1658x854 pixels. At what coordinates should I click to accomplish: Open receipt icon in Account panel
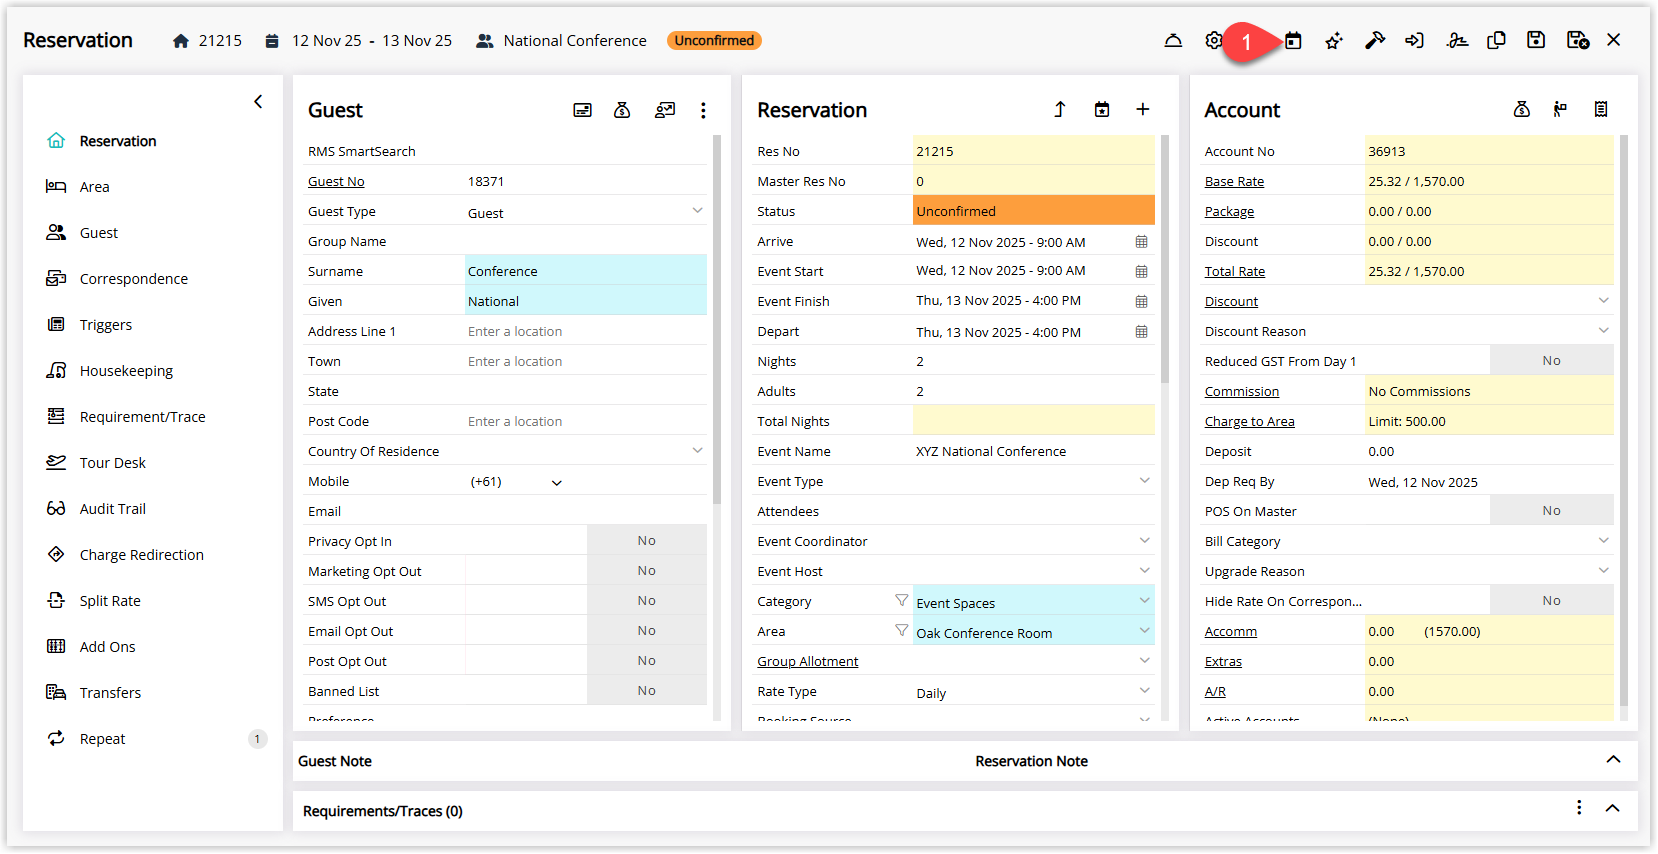pos(1601,110)
